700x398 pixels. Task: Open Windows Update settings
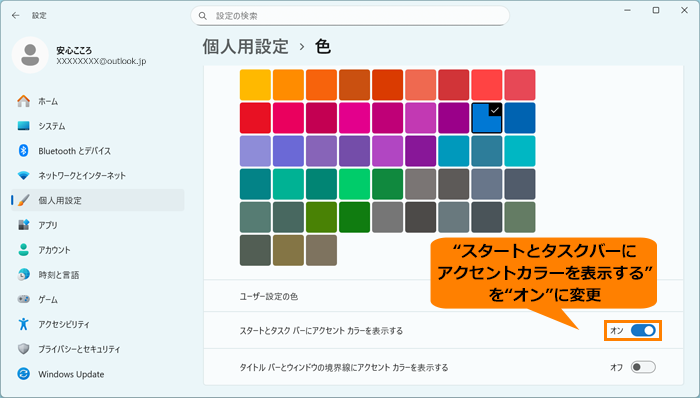tap(98, 374)
